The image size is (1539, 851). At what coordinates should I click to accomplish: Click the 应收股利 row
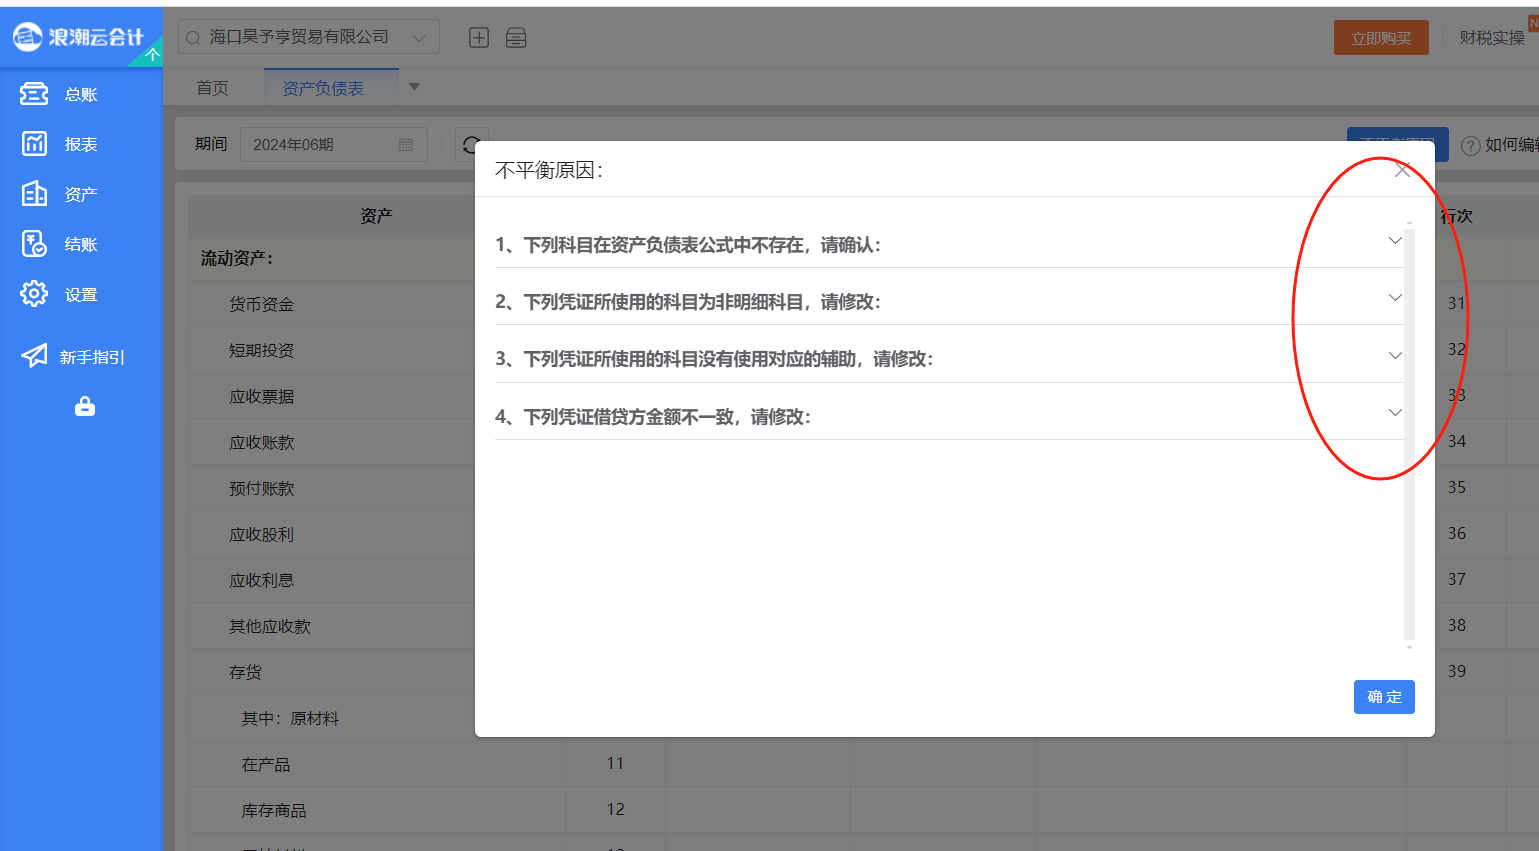tap(261, 534)
